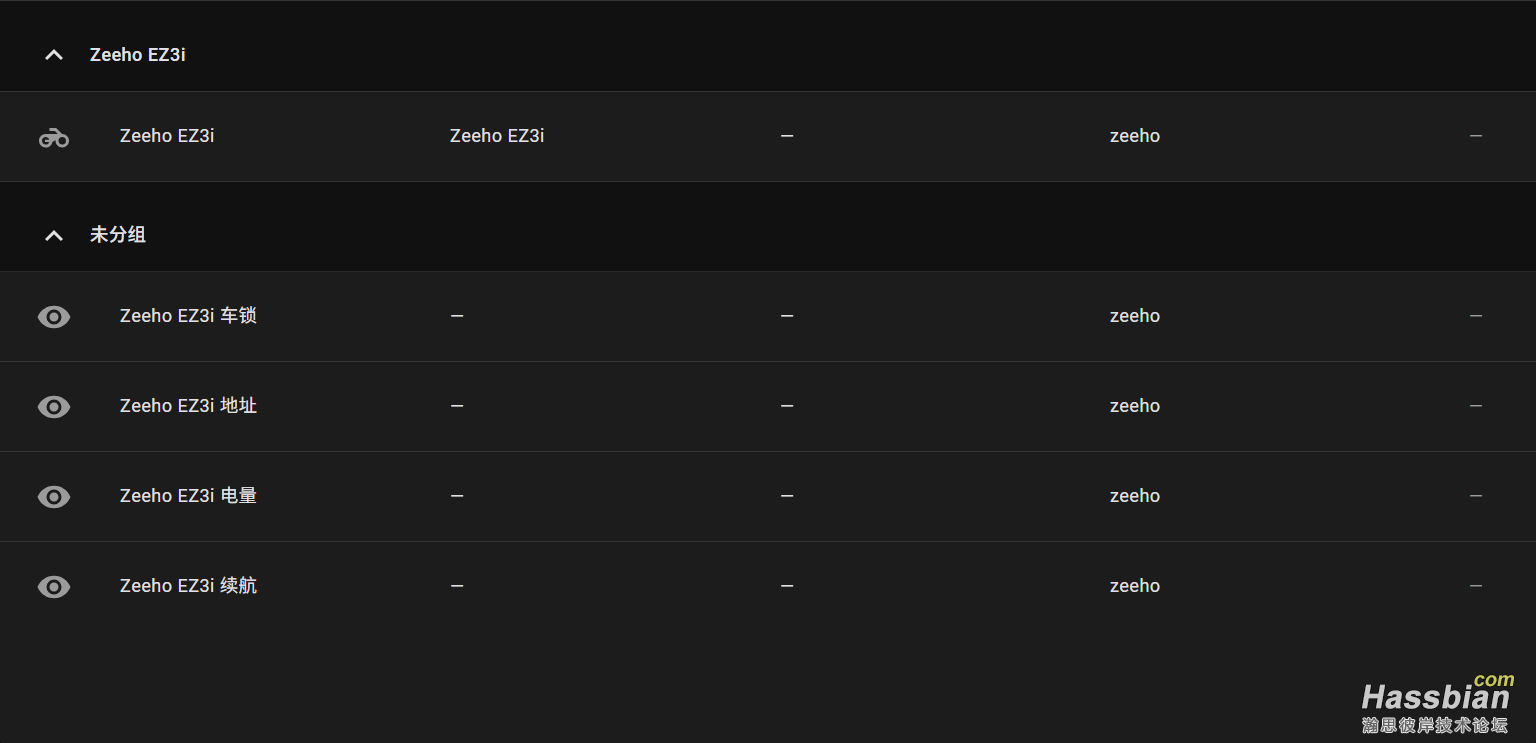The width and height of the screenshot is (1536, 743).
Task: Open the Zeeho EZ3i 车锁 entity
Action: (x=188, y=316)
